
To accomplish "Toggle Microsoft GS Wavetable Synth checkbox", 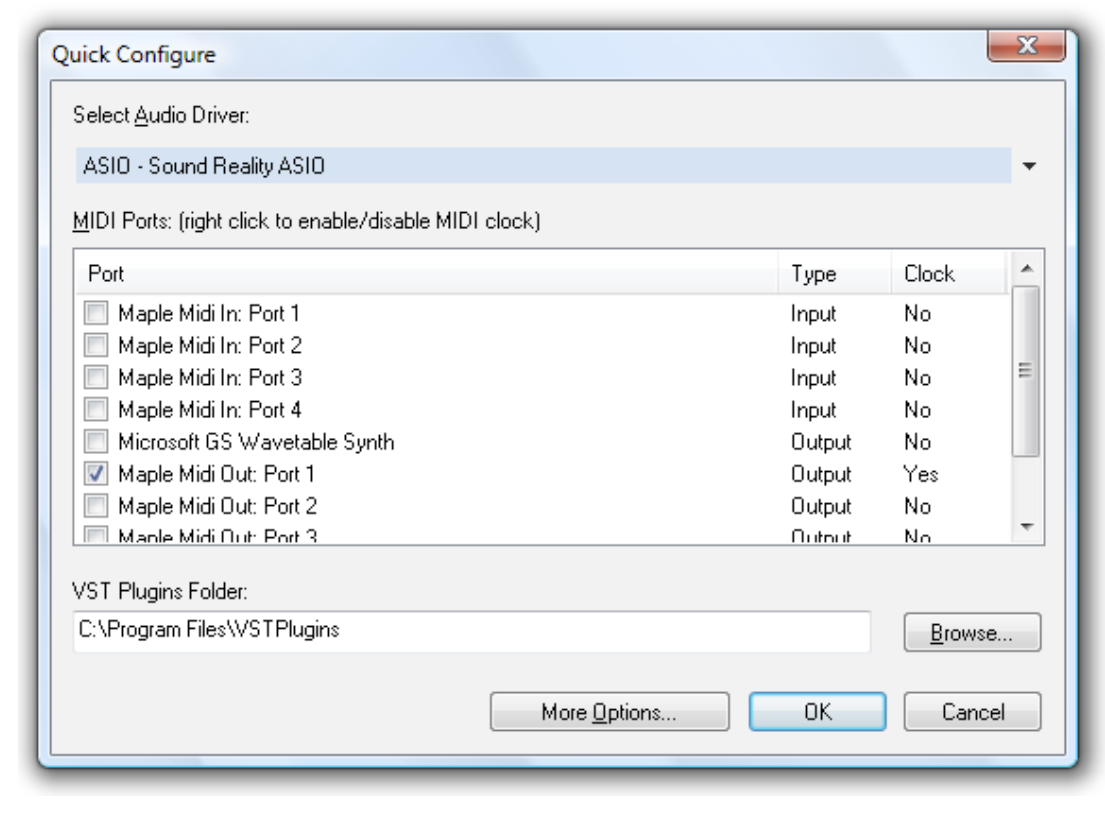I will (x=96, y=442).
